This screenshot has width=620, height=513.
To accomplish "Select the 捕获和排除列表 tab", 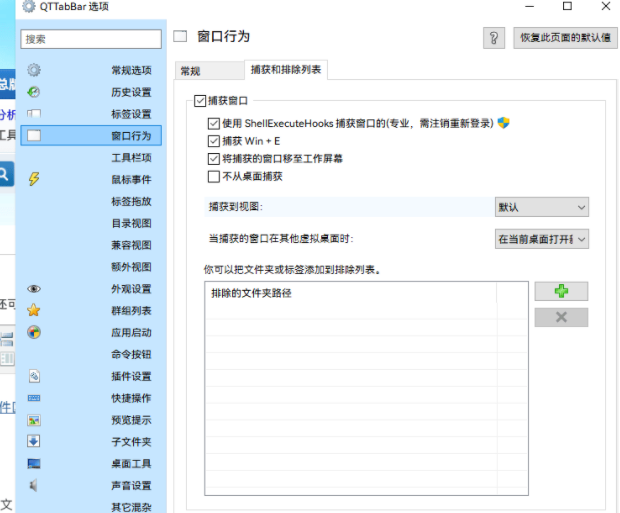I will tap(286, 70).
